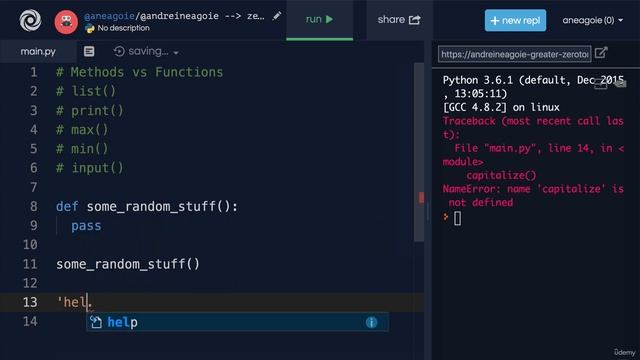The image size is (640, 360).
Task: Click the red error marker on scrollbar
Action: pyautogui.click(x=421, y=198)
